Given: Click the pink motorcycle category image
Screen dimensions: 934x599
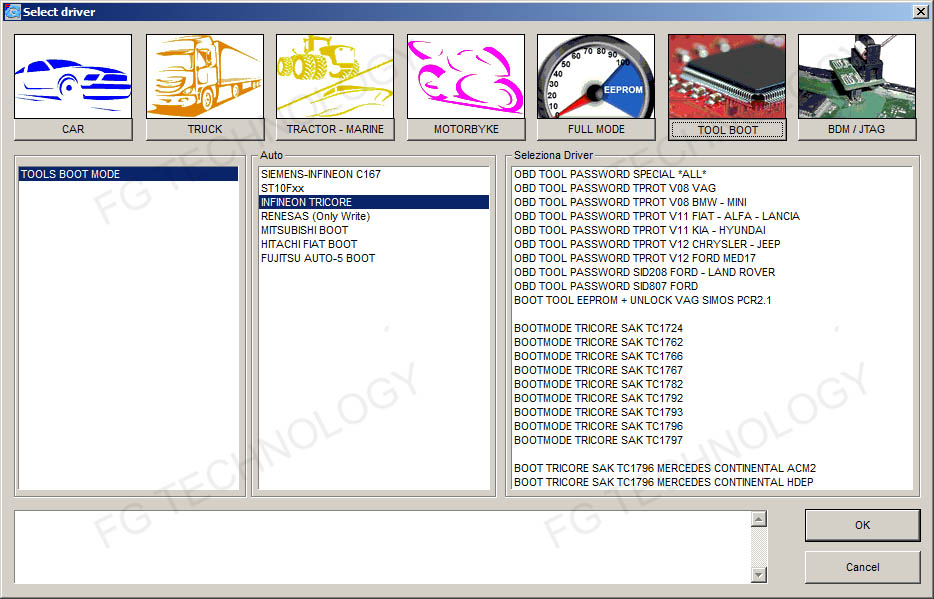Looking at the screenshot, I should click(x=466, y=76).
